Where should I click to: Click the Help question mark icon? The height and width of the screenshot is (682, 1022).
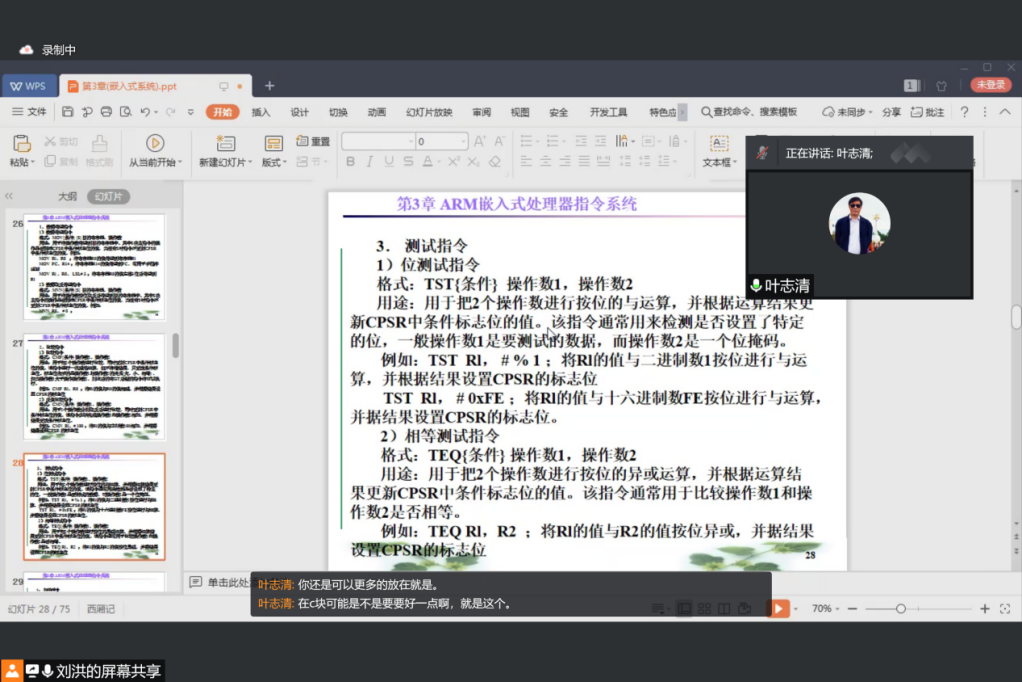964,112
